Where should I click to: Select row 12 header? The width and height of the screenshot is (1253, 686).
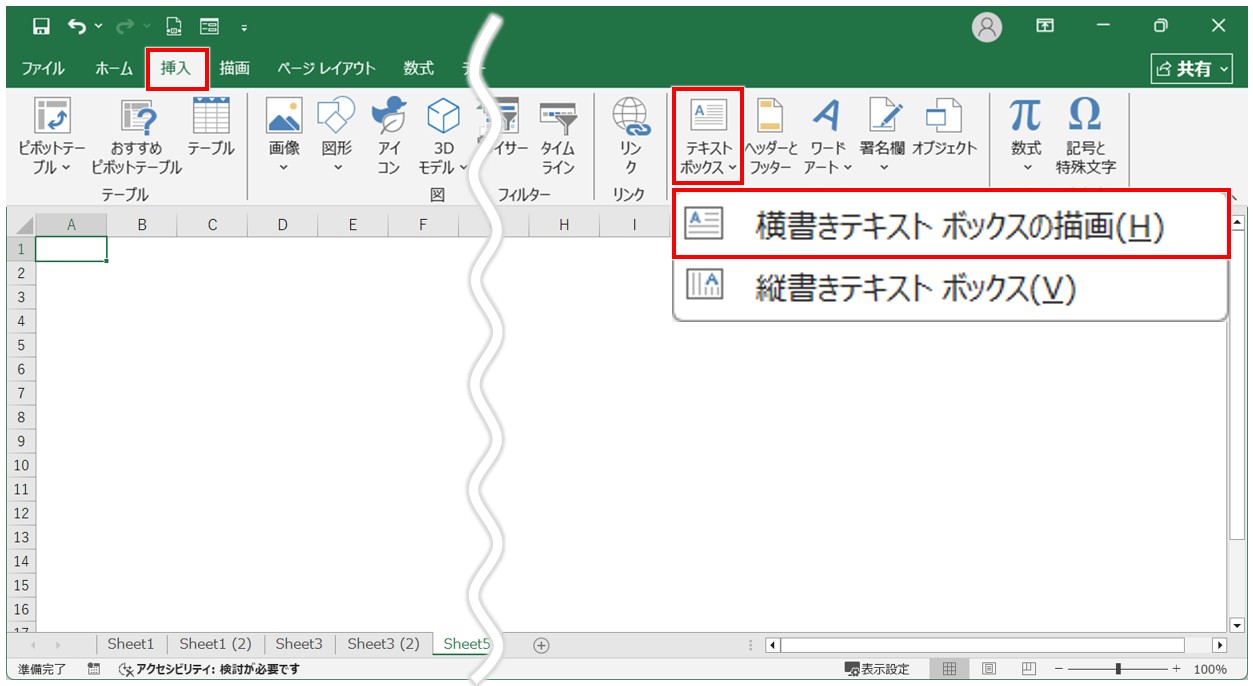21,513
